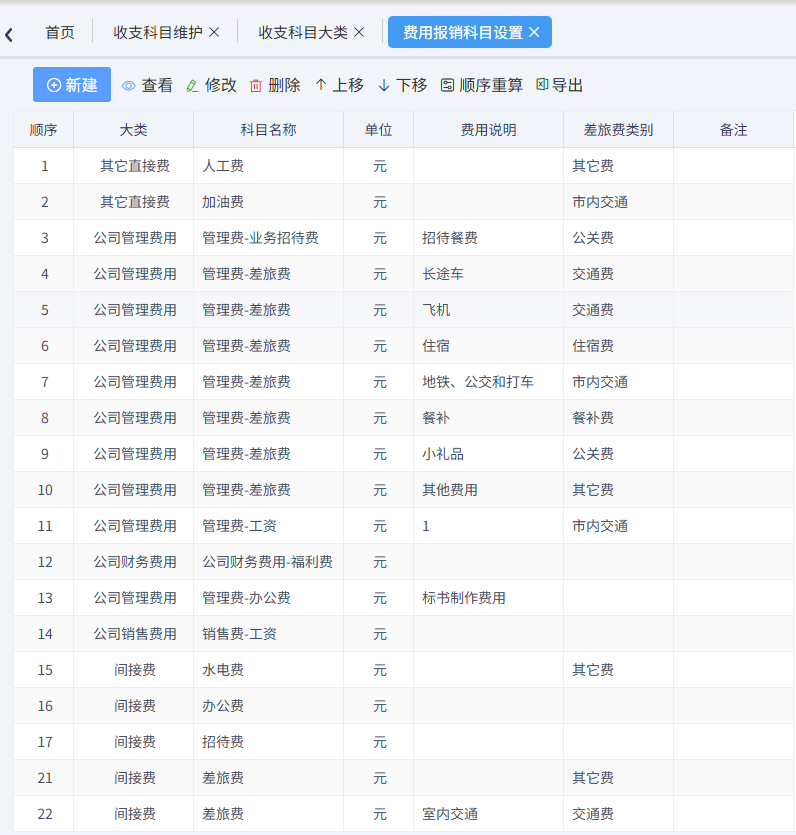Close the 费用报销科目设置 tab

tap(534, 32)
